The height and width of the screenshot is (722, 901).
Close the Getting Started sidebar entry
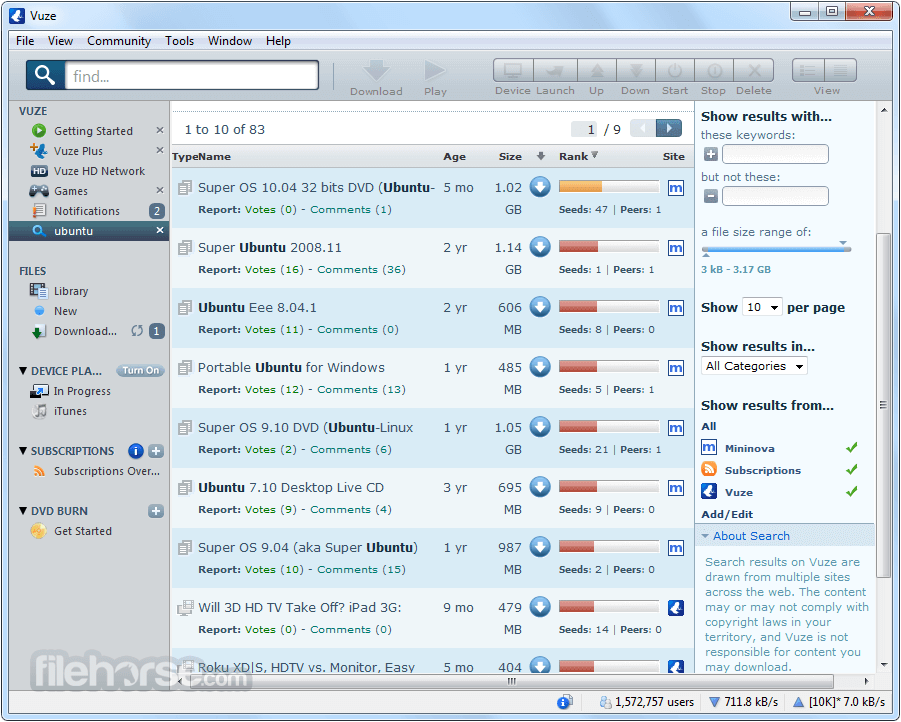point(160,130)
